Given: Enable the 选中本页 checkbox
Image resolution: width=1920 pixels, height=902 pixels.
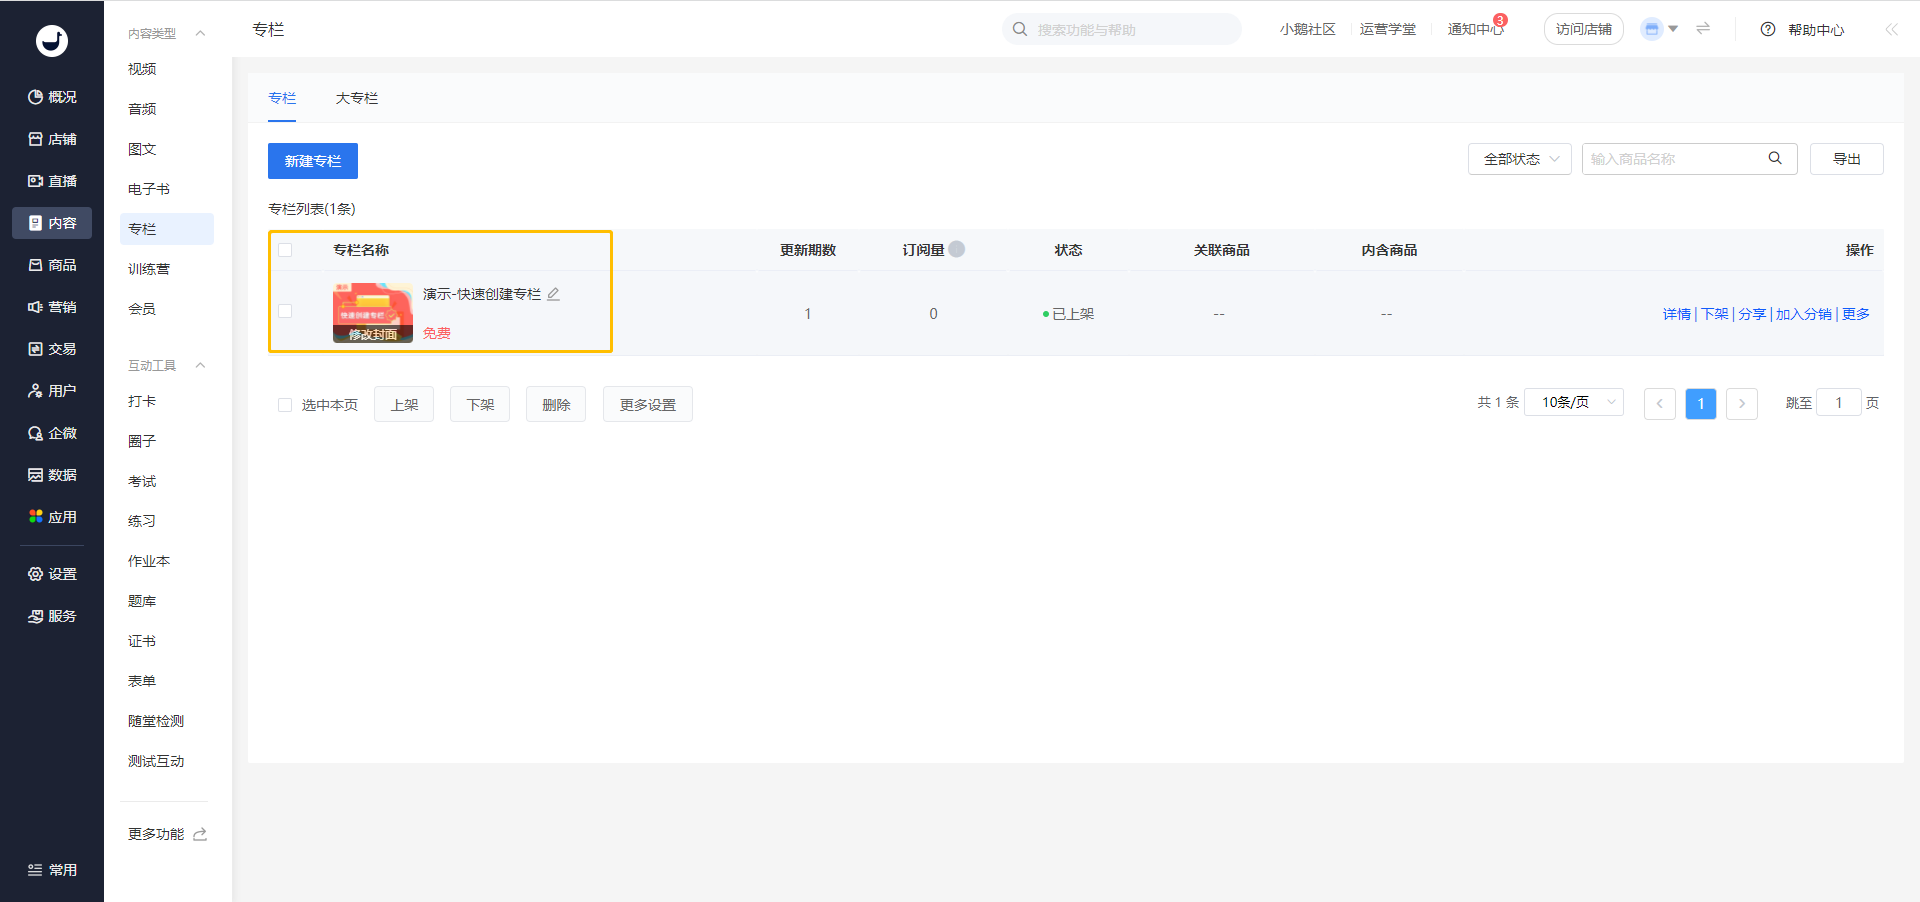Looking at the screenshot, I should 285,405.
